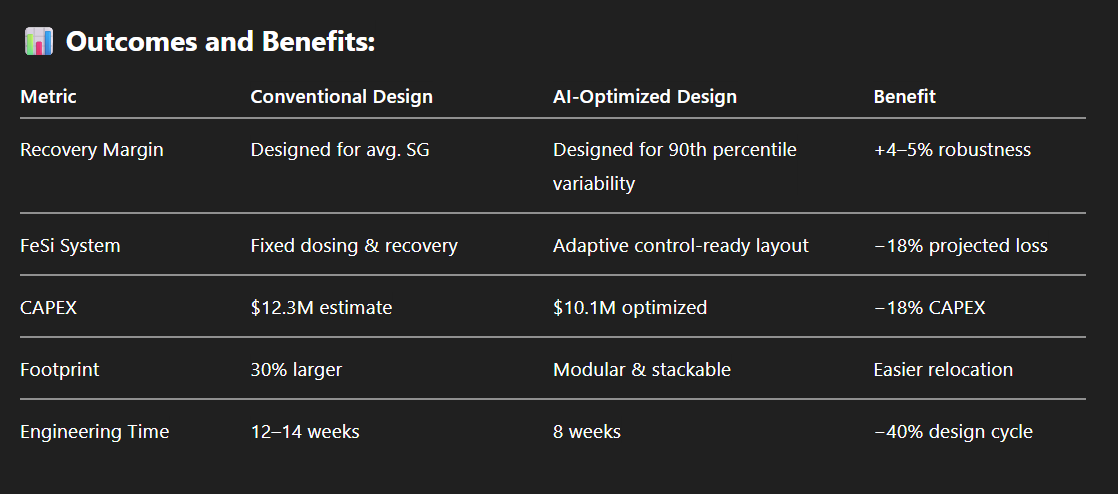
Task: Click the Benefit column header
Action: (x=904, y=96)
